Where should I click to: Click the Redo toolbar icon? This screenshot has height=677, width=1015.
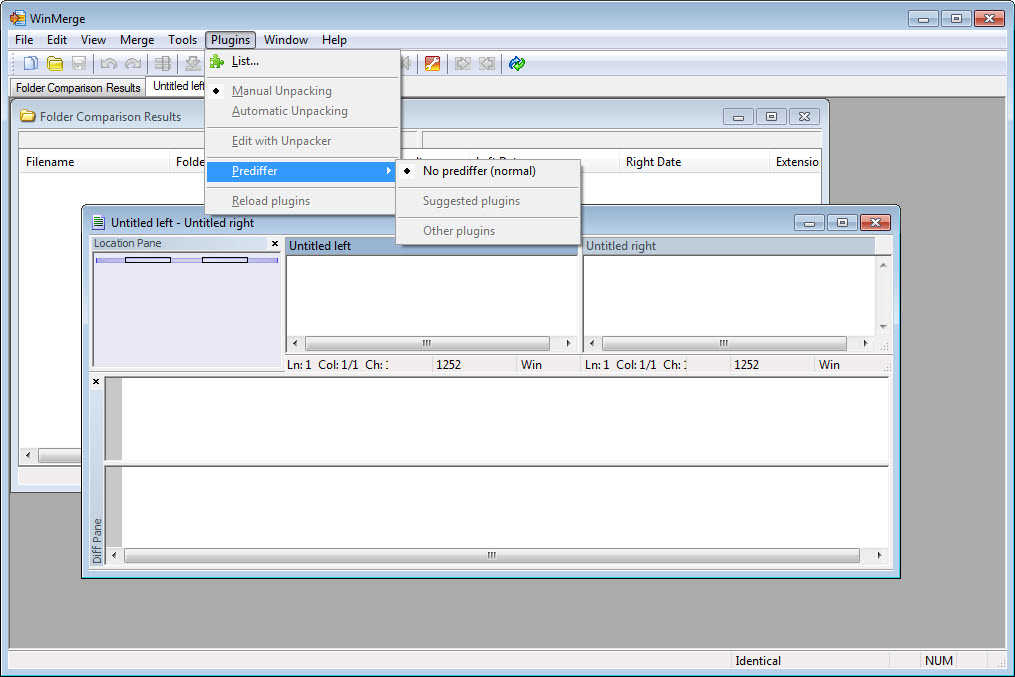(133, 63)
